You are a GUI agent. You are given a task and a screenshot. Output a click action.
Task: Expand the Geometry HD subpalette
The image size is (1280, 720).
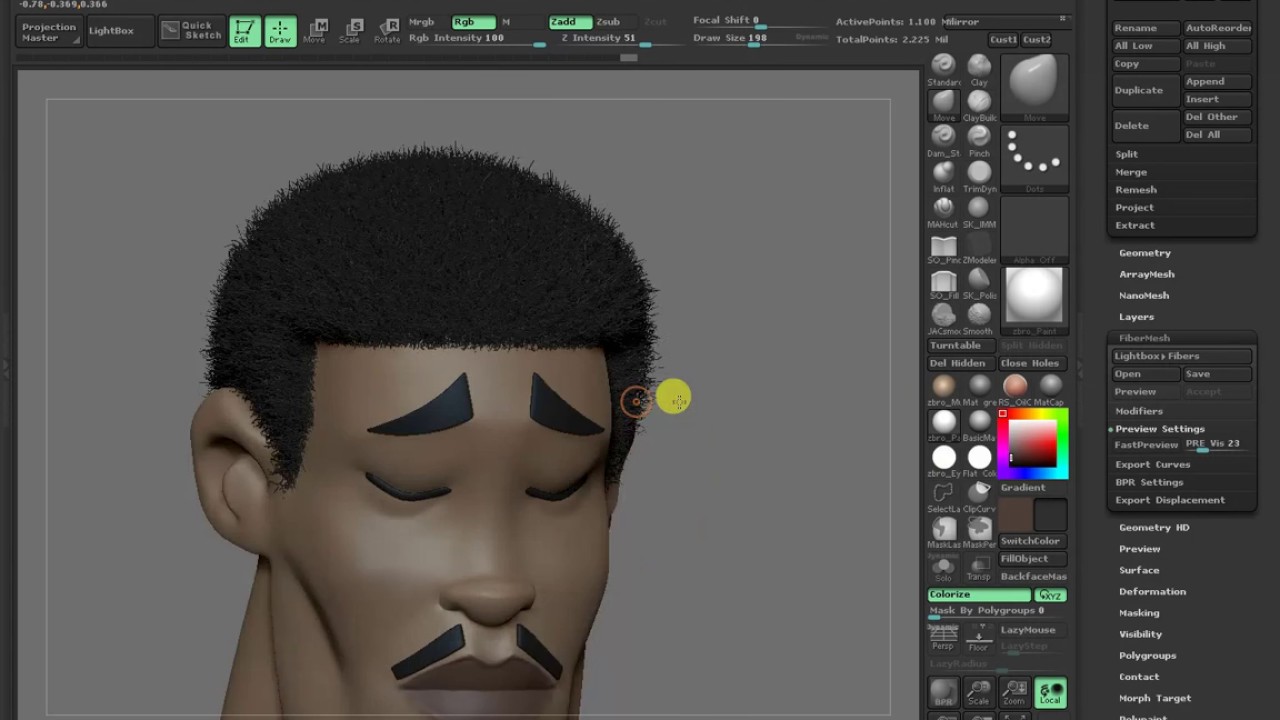(1154, 527)
